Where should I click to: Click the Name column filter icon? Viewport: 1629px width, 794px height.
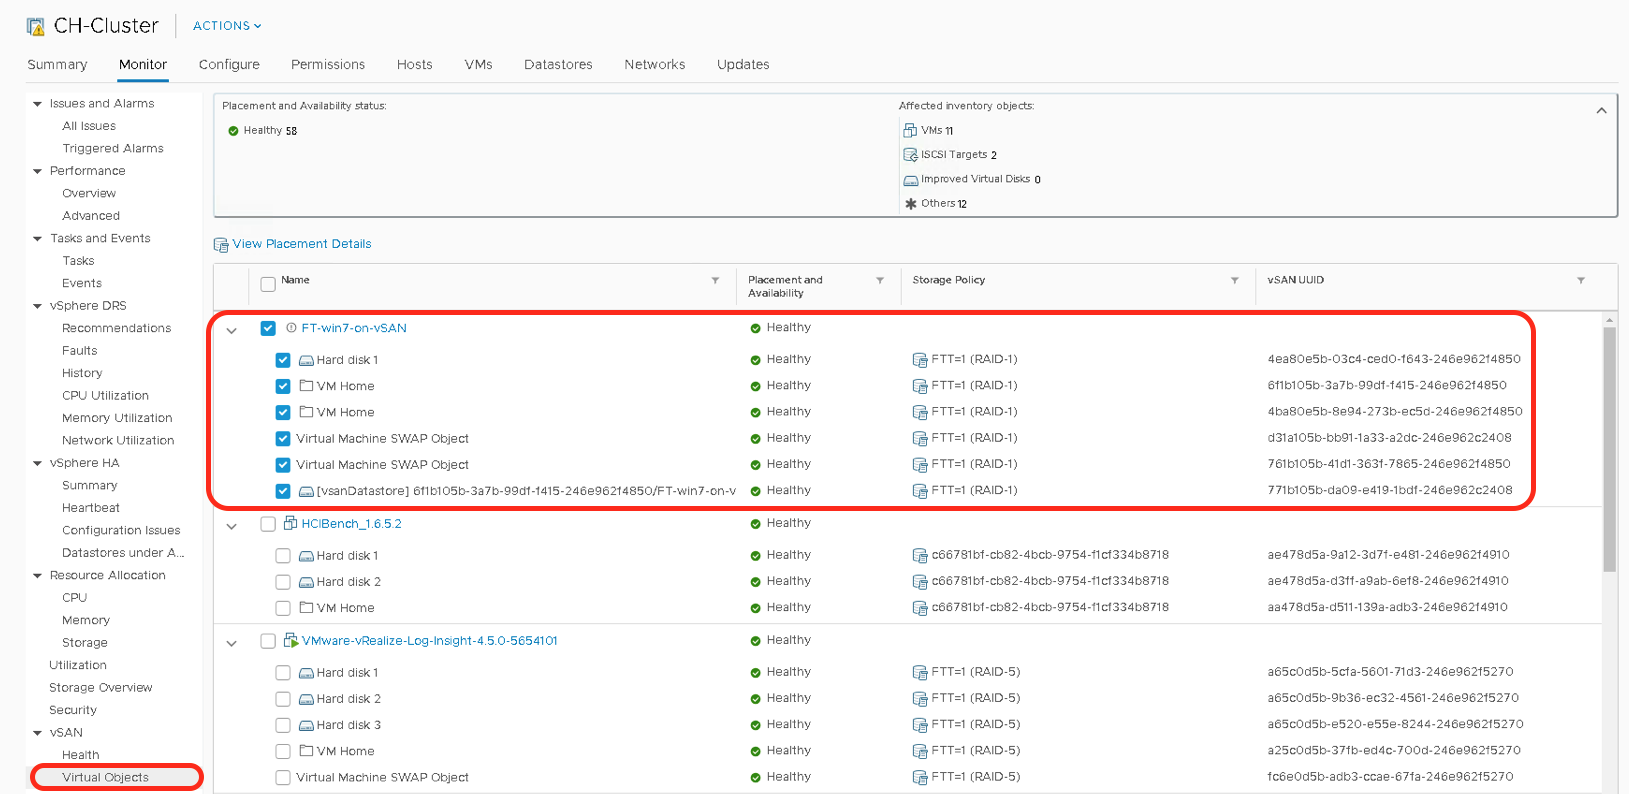click(x=715, y=281)
